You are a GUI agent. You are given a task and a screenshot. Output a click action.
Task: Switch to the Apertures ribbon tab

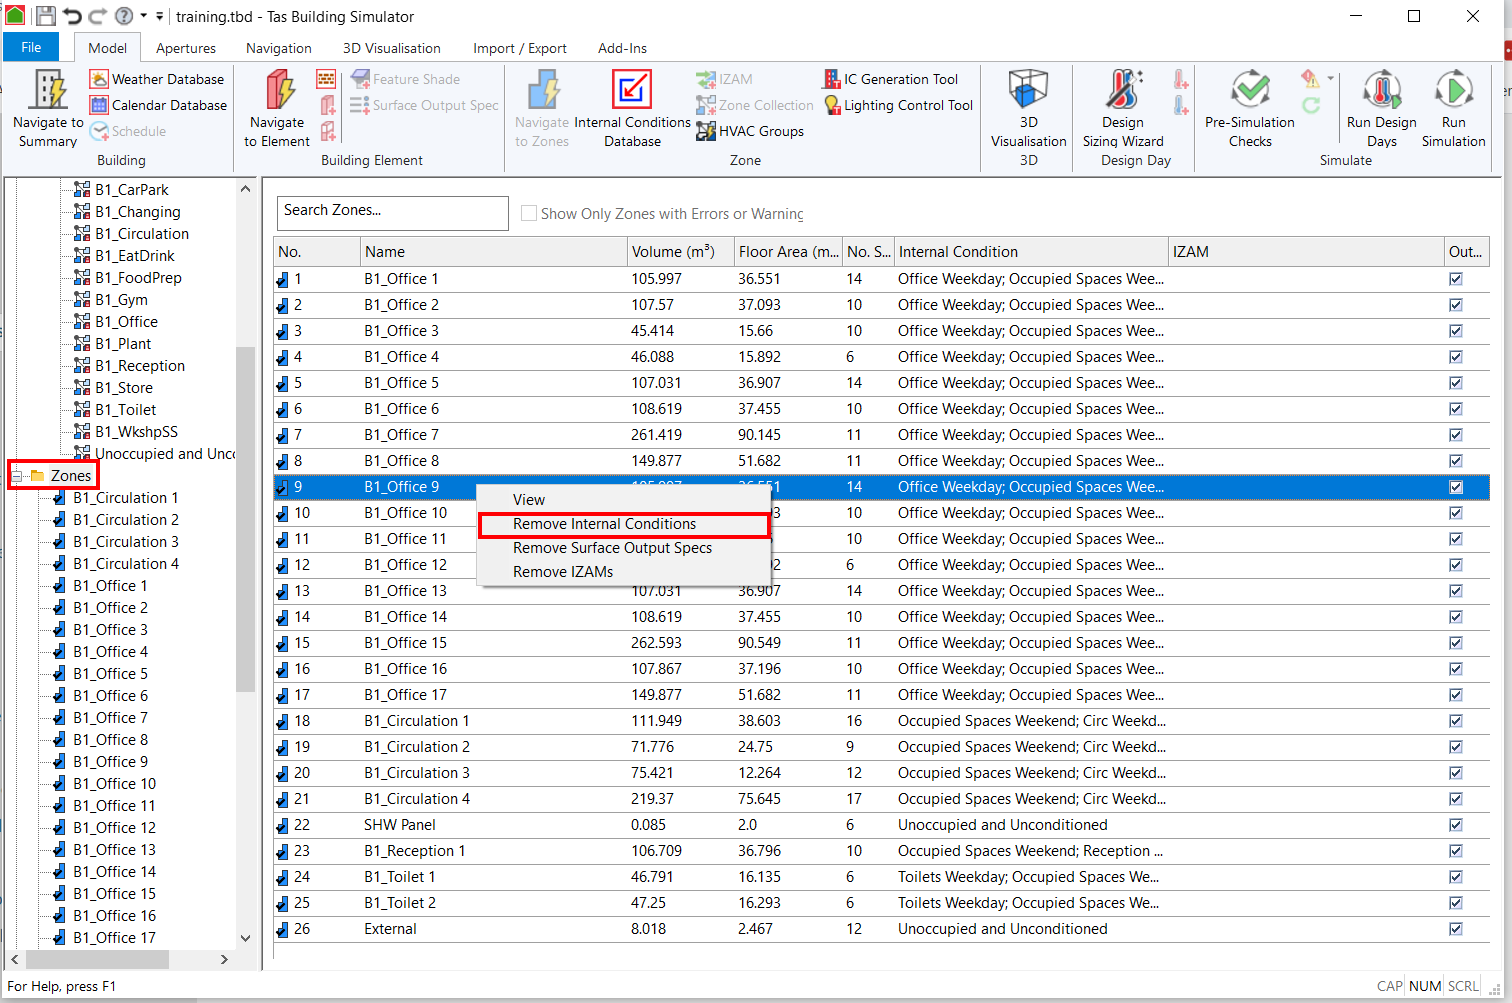pos(186,48)
